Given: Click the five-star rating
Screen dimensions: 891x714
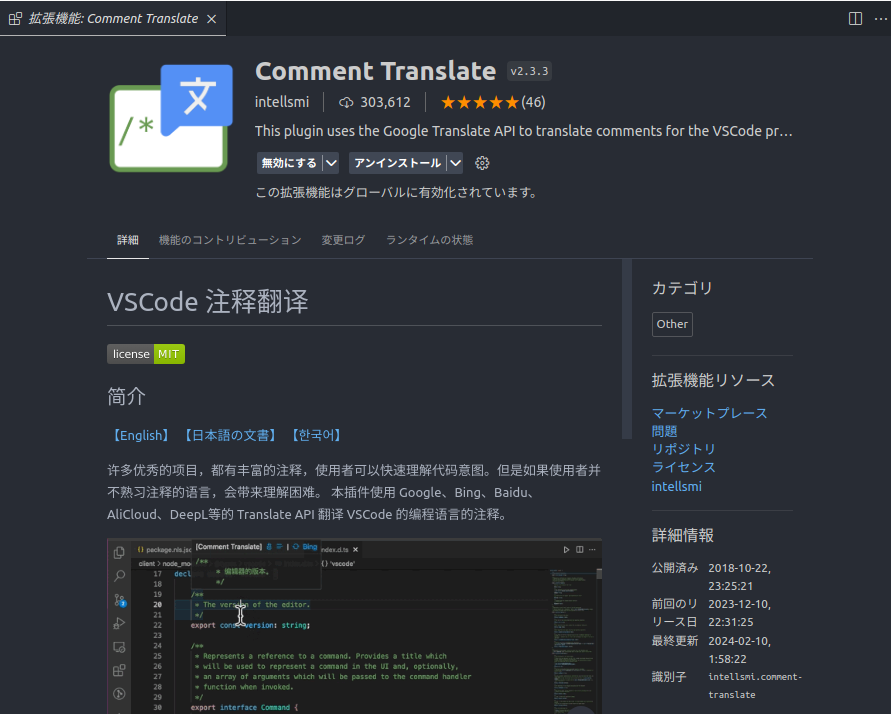Looking at the screenshot, I should pyautogui.click(x=480, y=102).
